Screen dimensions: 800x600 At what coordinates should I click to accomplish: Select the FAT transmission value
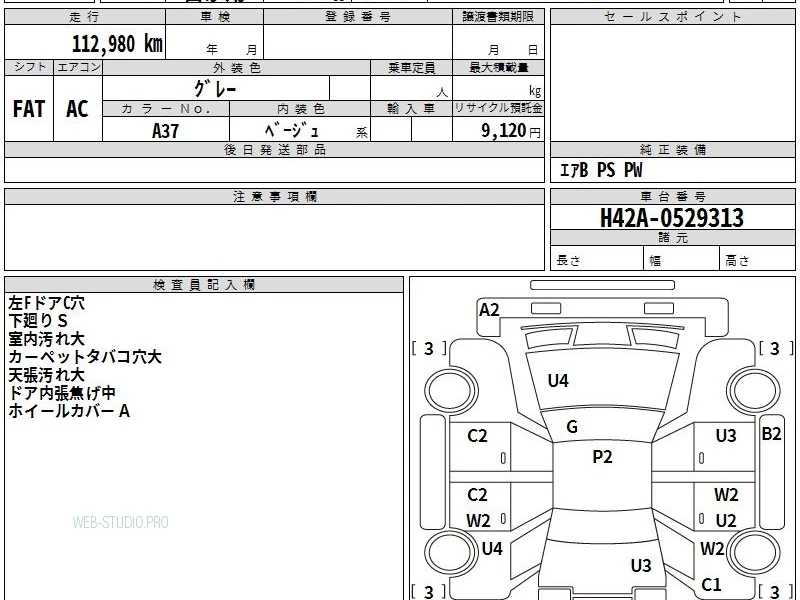coord(29,109)
